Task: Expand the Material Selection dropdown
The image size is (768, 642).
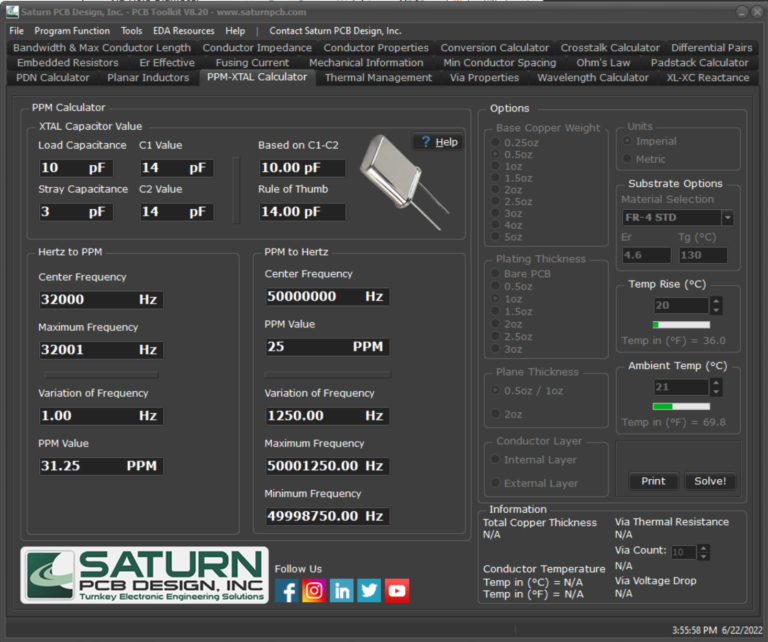Action: [x=727, y=218]
